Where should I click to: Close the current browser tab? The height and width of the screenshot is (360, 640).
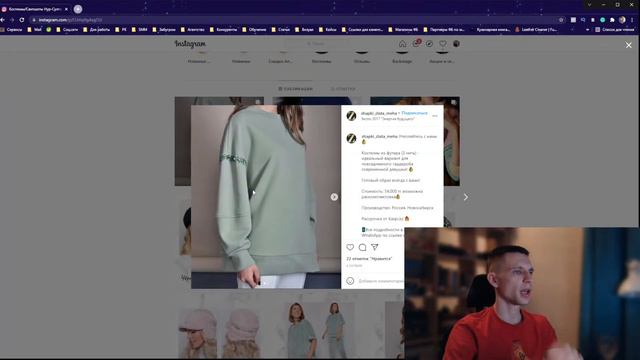point(66,9)
